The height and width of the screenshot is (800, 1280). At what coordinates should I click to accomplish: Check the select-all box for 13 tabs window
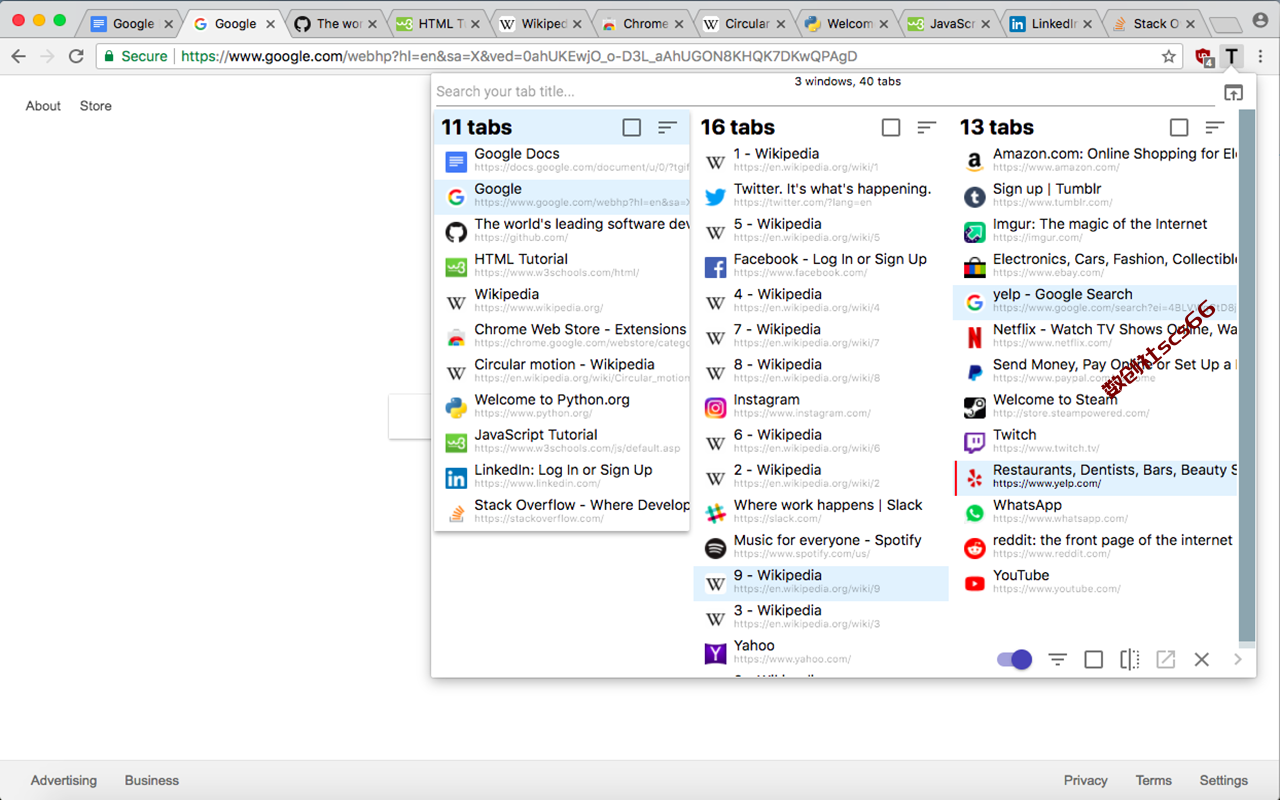pyautogui.click(x=1178, y=127)
